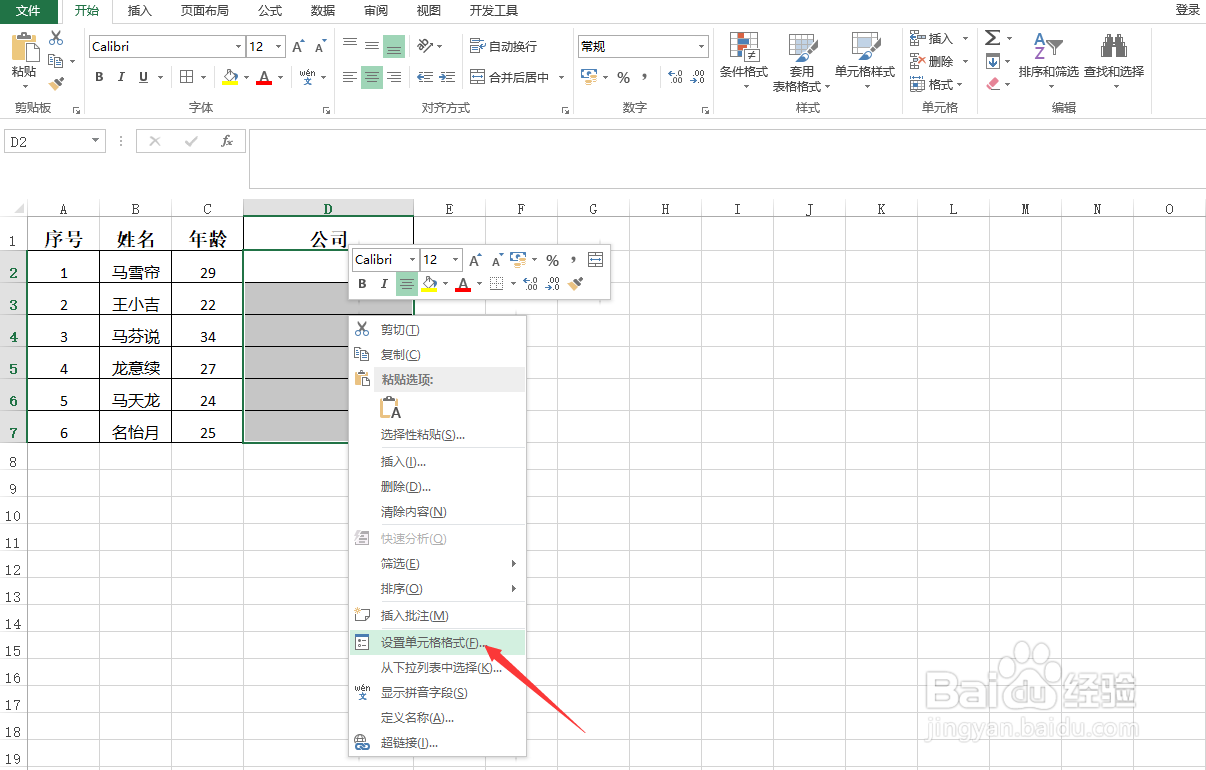The image size is (1206, 770).
Task: Open 条件格式 conditional formatting
Action: coord(744,60)
